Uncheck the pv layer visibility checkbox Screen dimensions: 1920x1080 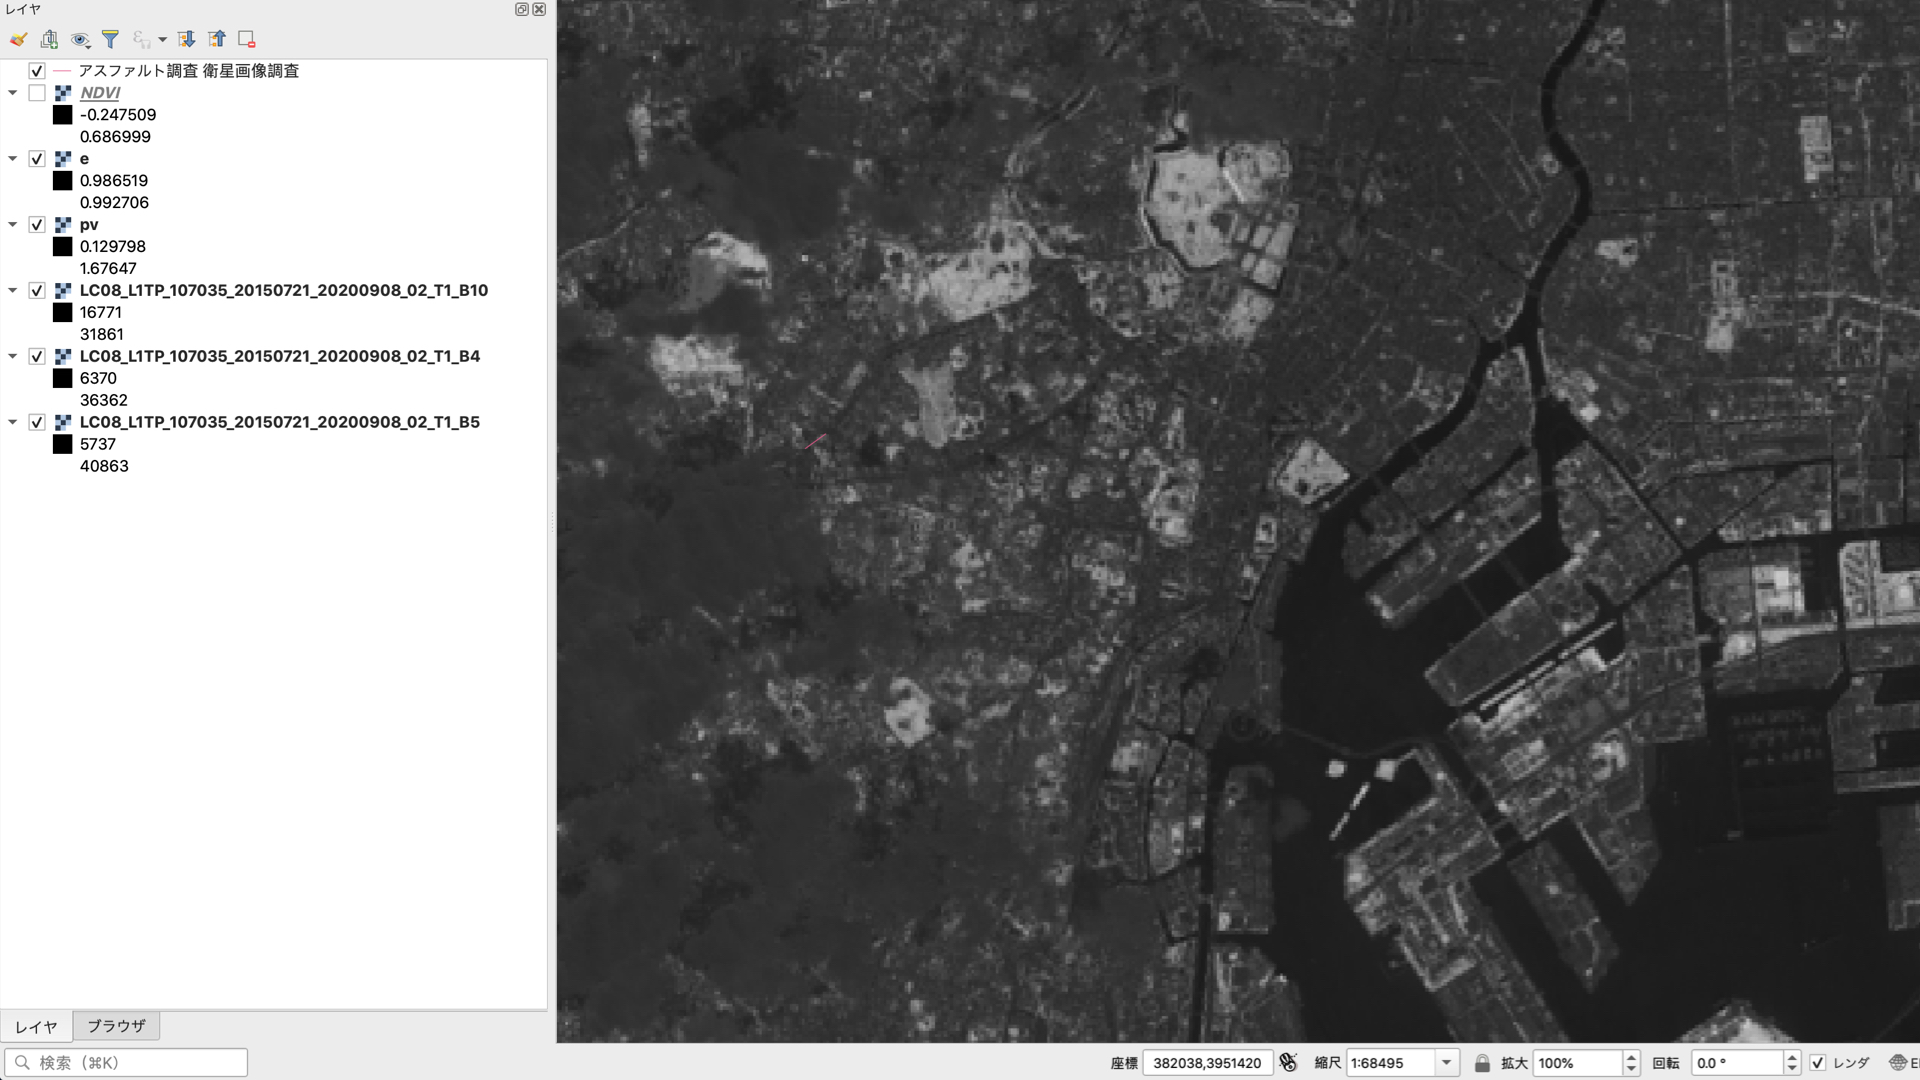[x=37, y=225]
